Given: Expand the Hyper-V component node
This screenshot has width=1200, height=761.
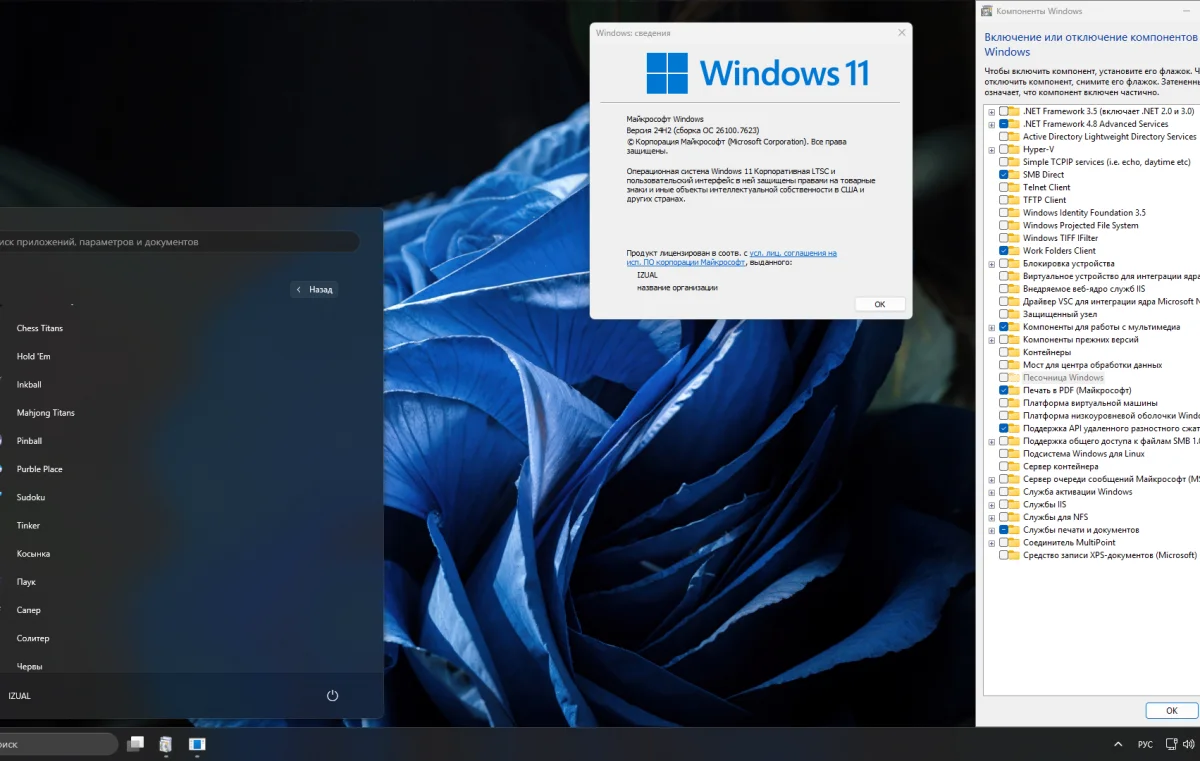Looking at the screenshot, I should (992, 150).
